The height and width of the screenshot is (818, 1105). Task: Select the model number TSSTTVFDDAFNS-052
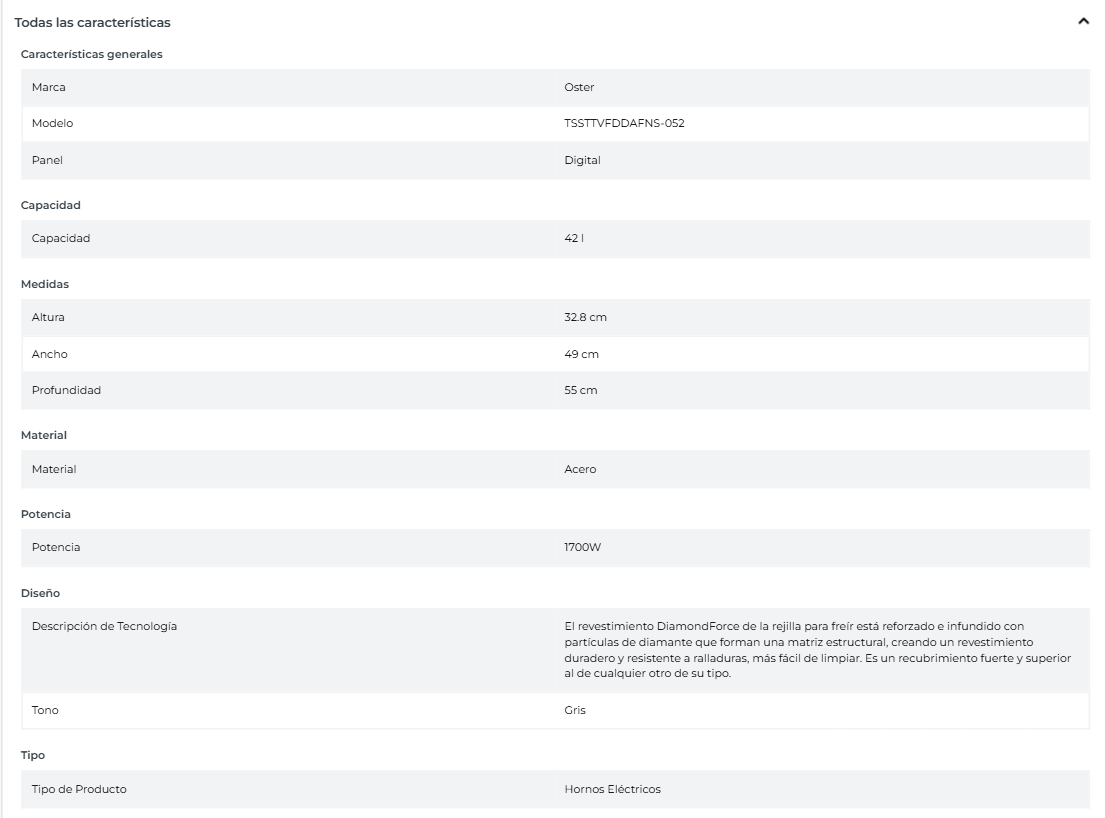[x=624, y=123]
